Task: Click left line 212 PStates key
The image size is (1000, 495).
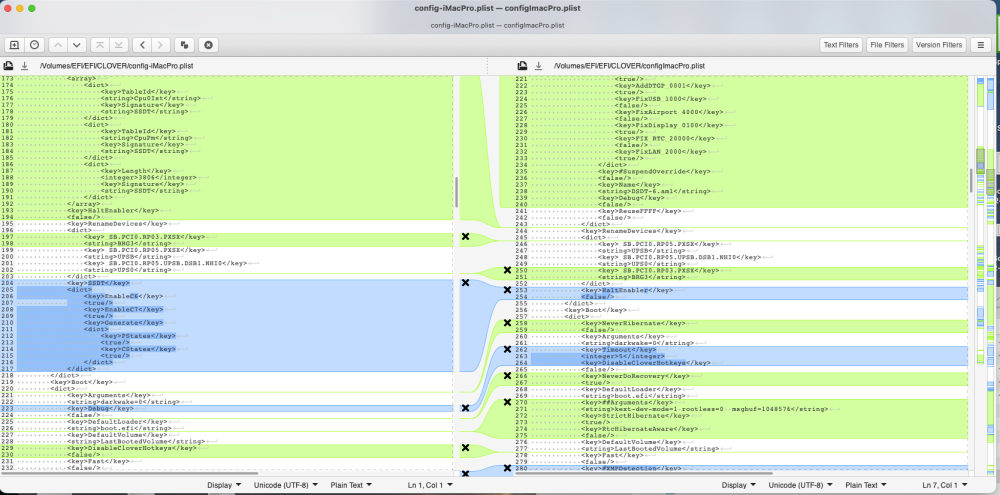Action: [138, 336]
